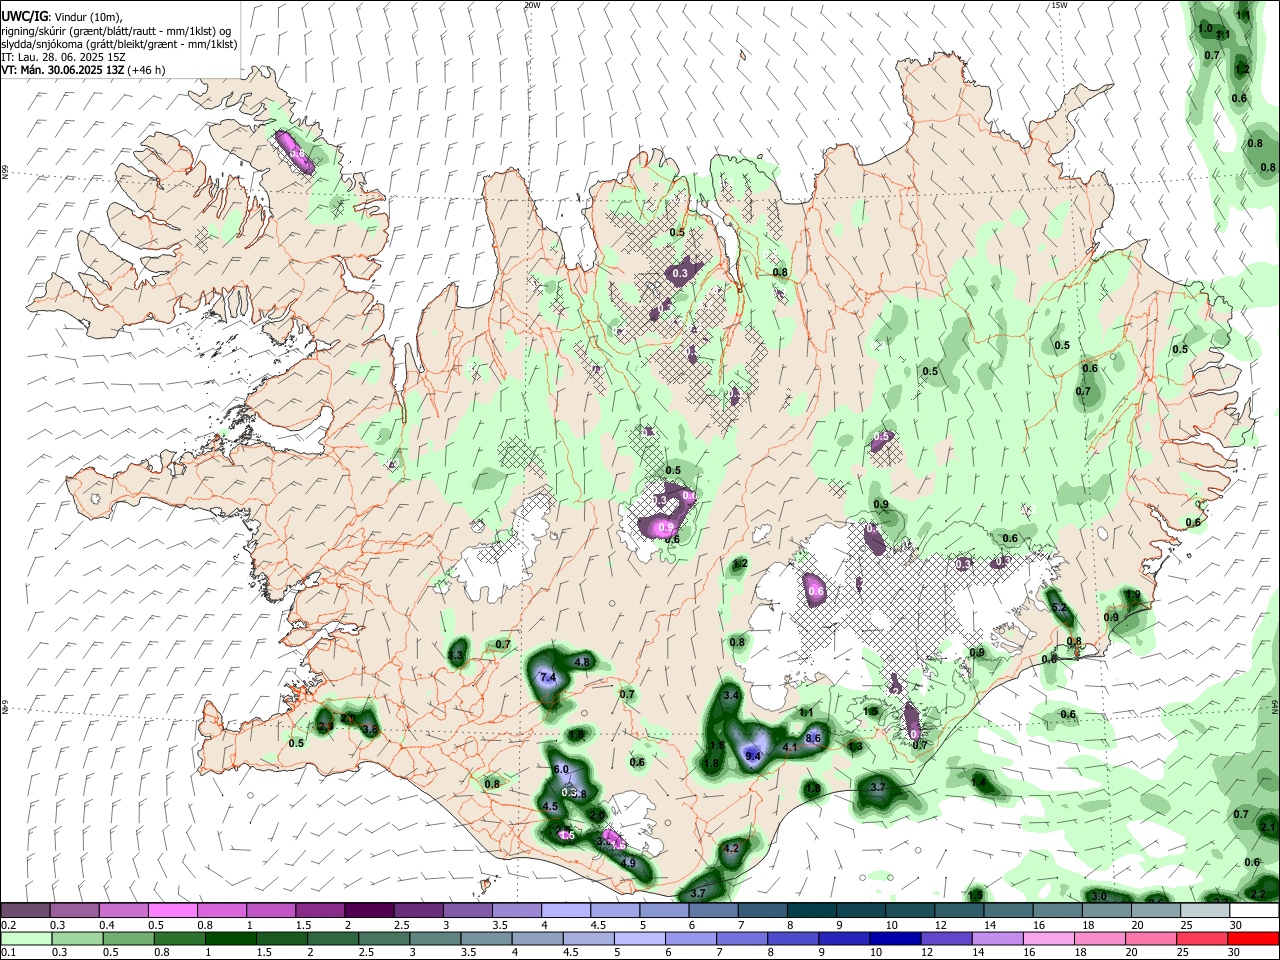Select the palest green 0.1–0.3 rain swatch
The height and width of the screenshot is (960, 1280).
pyautogui.click(x=25, y=938)
